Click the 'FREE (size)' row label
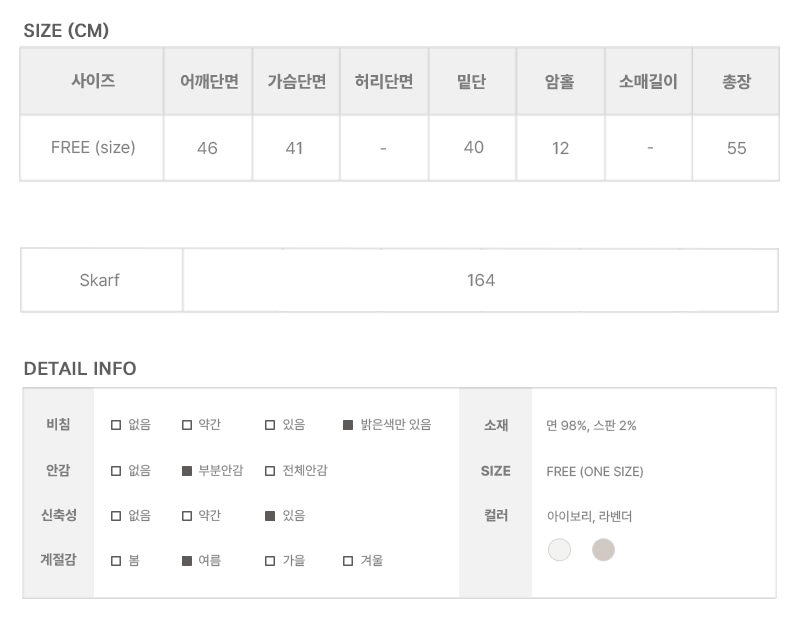Screen dimensions: 800x634 [x=93, y=147]
